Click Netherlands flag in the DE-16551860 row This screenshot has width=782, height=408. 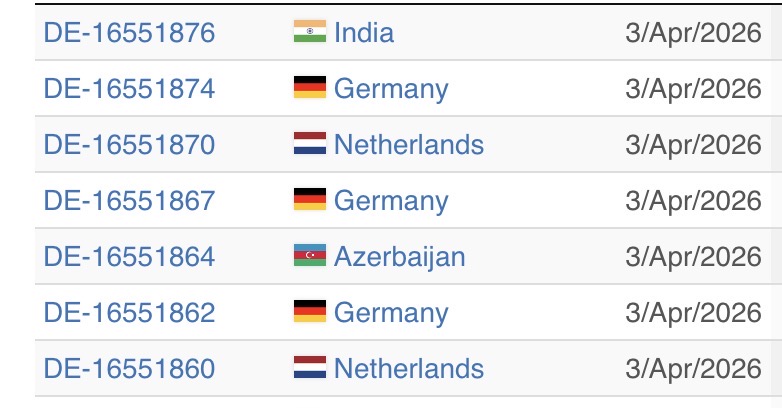[310, 368]
